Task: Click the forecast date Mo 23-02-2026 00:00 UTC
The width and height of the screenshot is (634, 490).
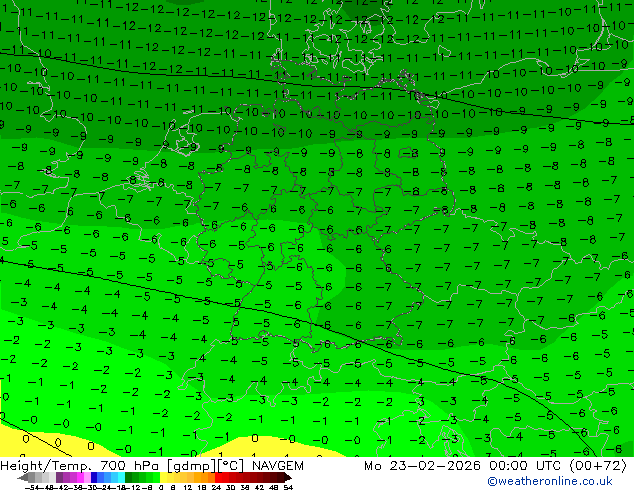Action: 464,466
